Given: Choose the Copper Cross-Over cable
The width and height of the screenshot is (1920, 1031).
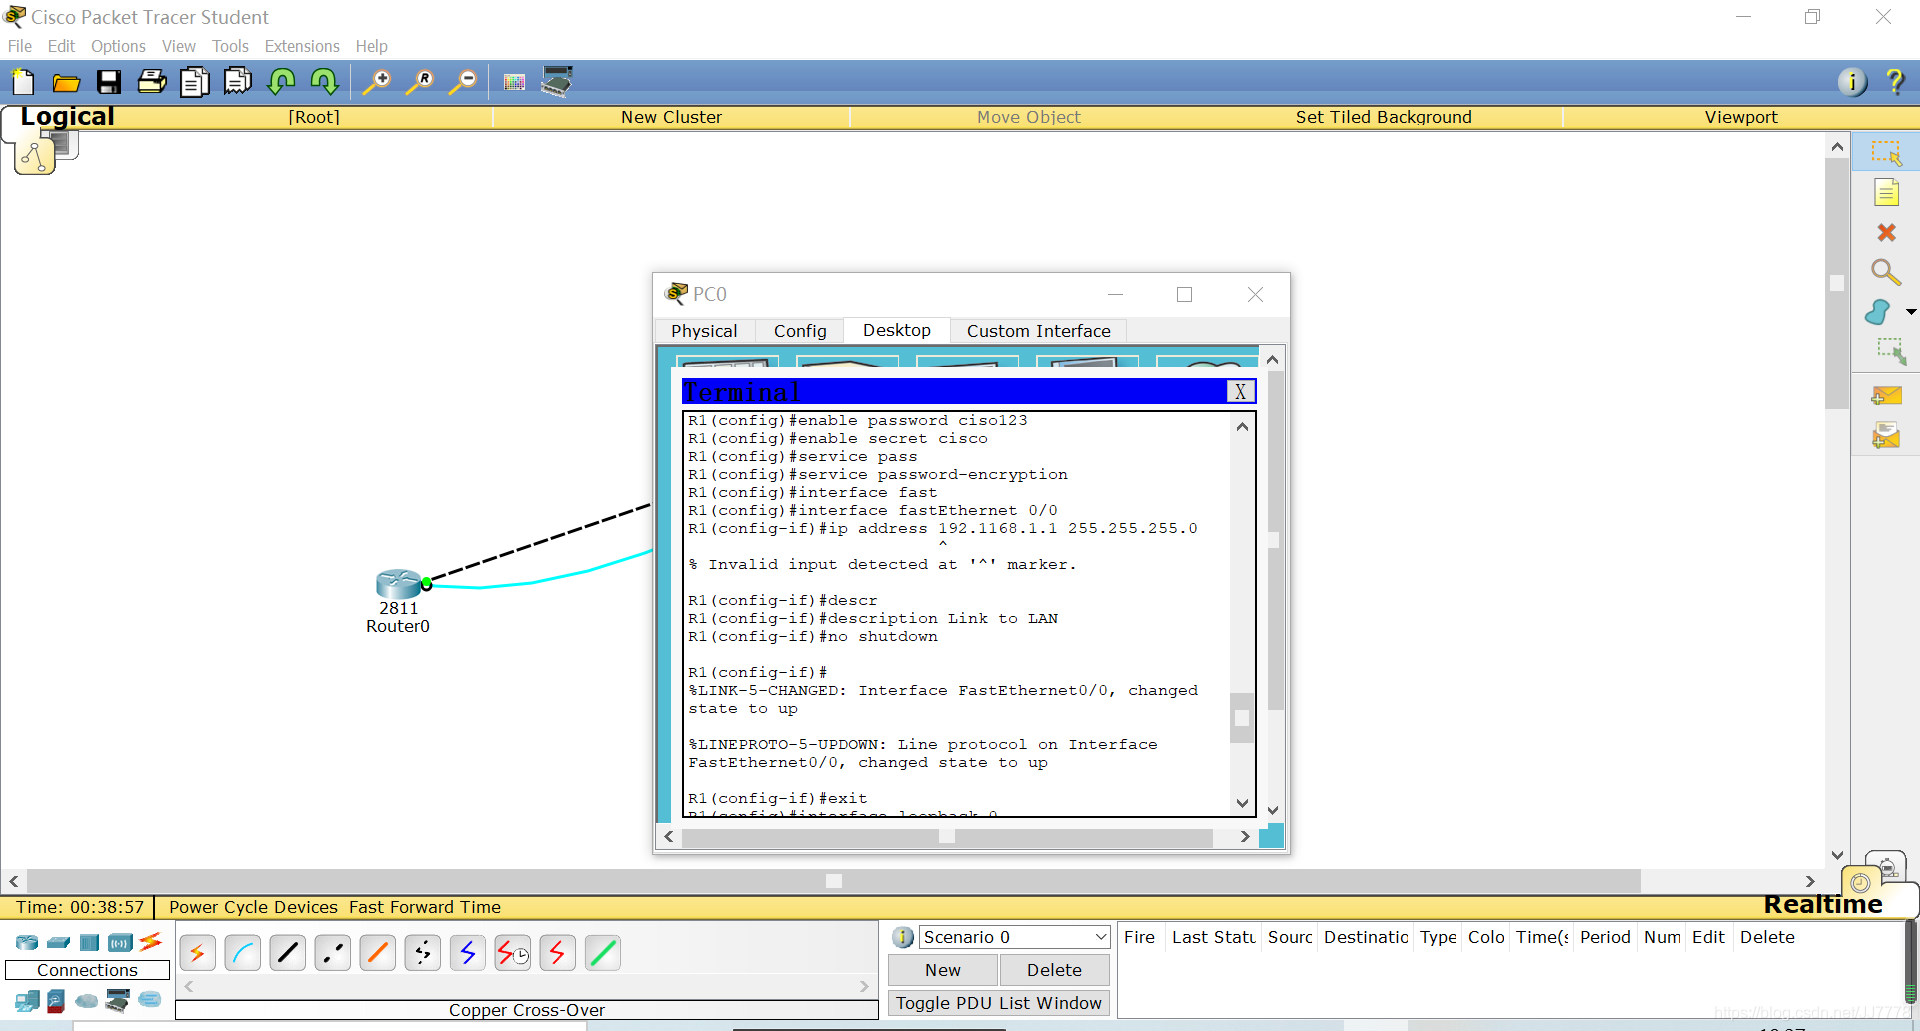Looking at the screenshot, I should [x=332, y=953].
